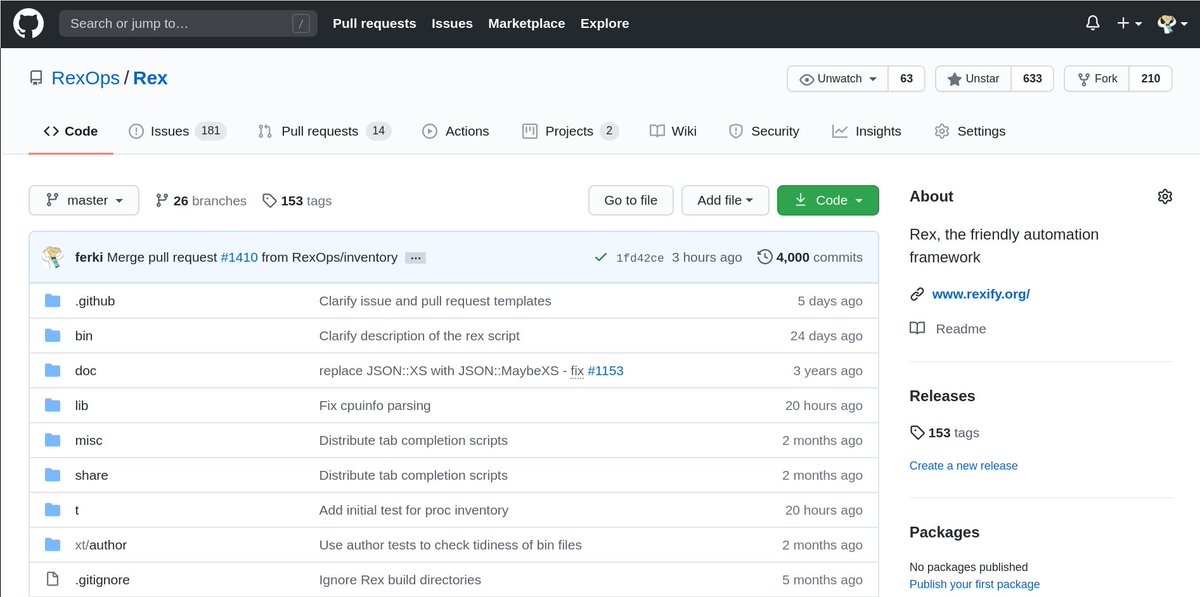Open the master branch selector
This screenshot has height=597, width=1200.
coord(84,200)
